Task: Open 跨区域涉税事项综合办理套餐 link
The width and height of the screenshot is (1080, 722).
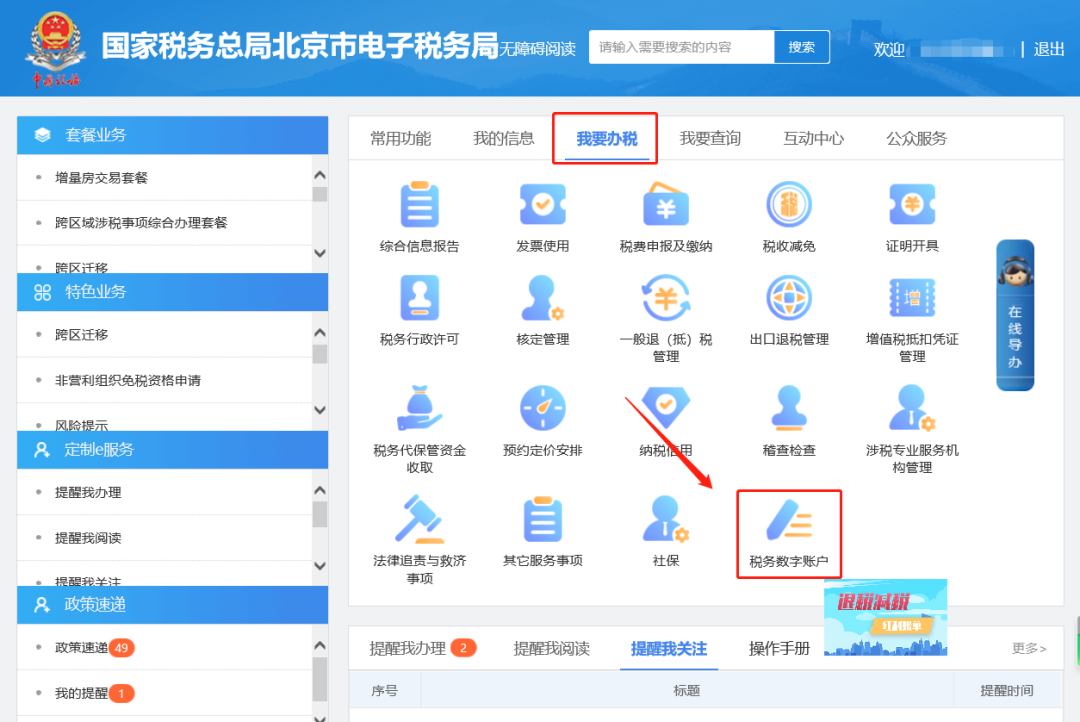Action: point(141,223)
